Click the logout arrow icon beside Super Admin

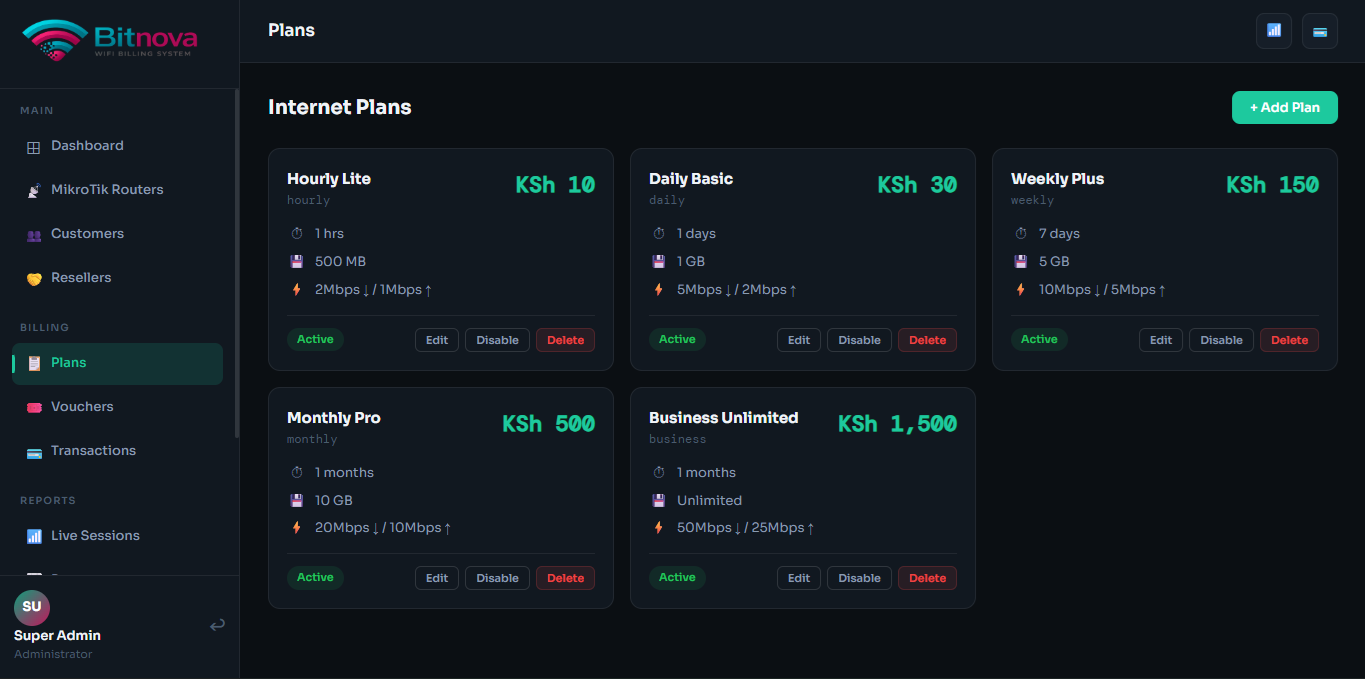(x=217, y=625)
